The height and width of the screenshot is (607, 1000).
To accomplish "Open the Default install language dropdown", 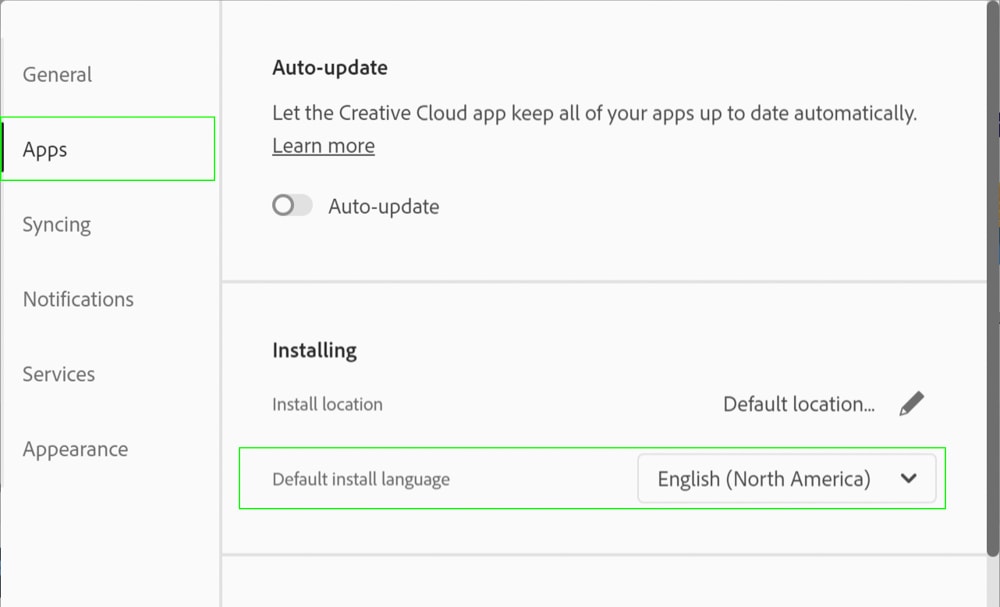I will (x=787, y=478).
